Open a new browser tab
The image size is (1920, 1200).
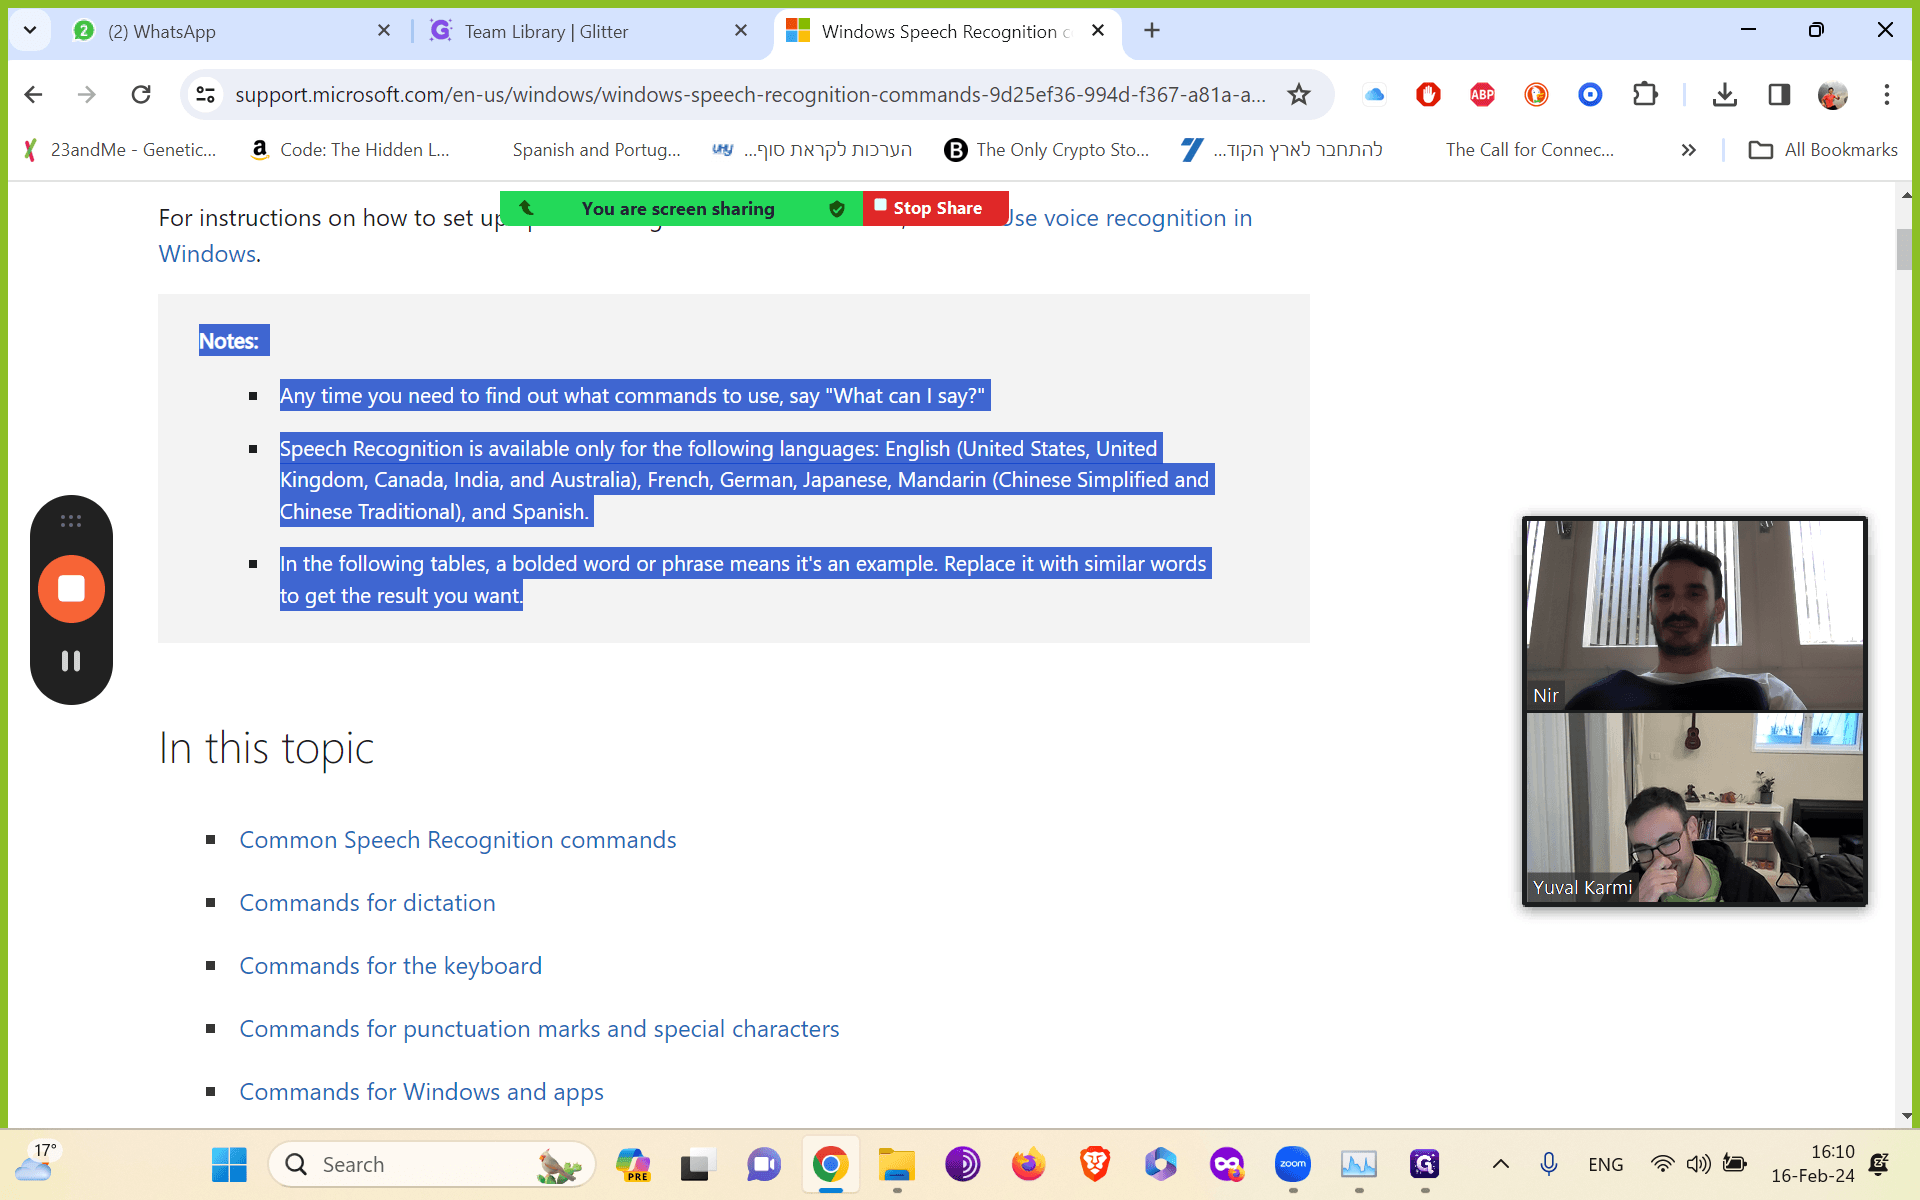coord(1152,31)
